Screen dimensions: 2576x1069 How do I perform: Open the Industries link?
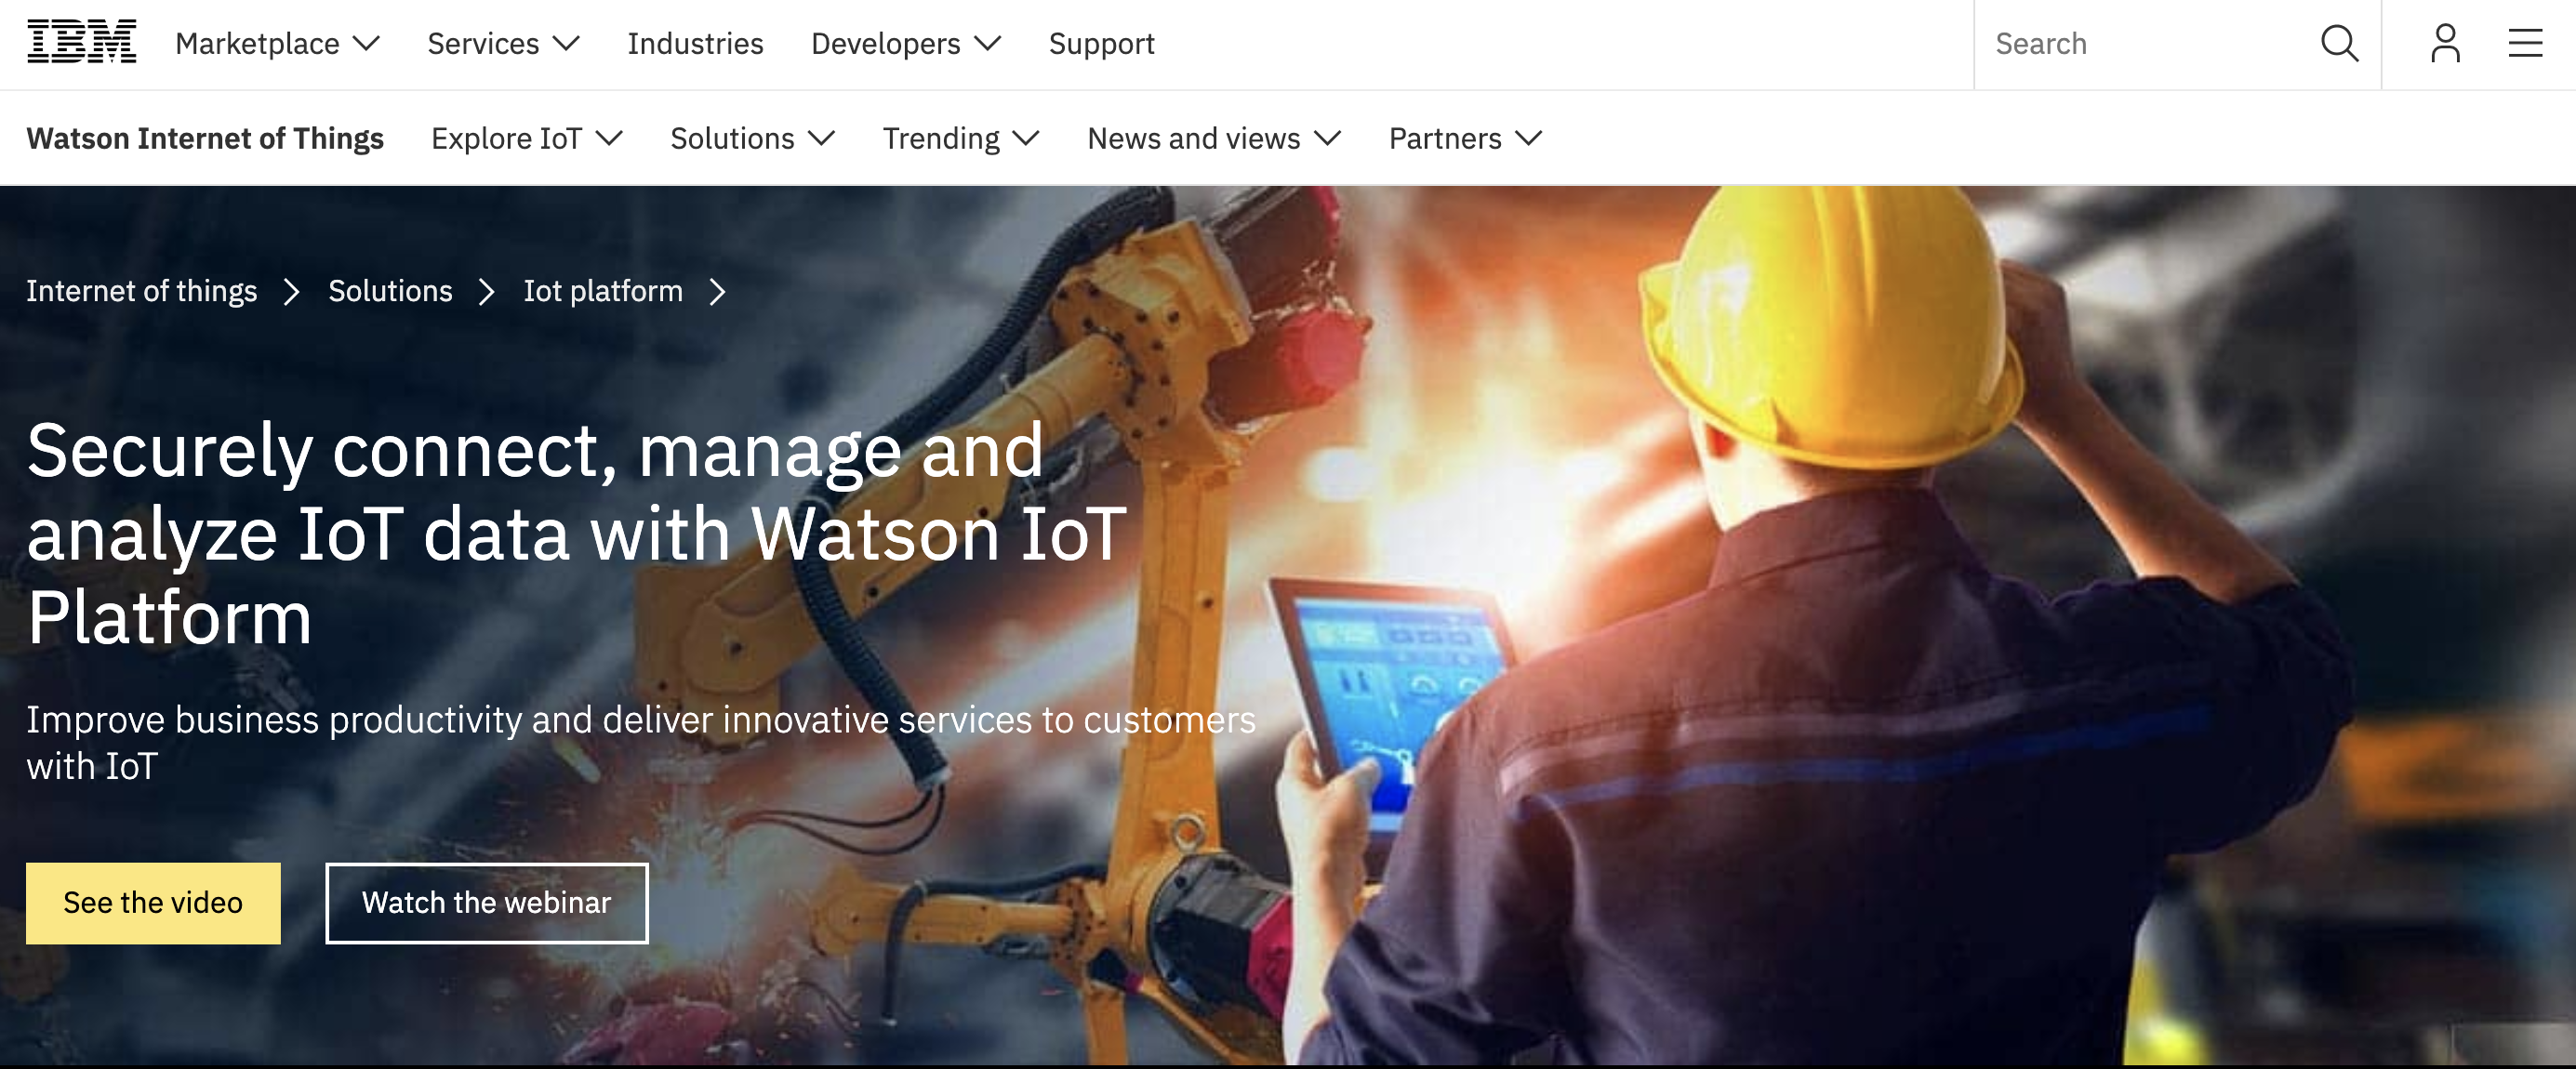pos(695,43)
